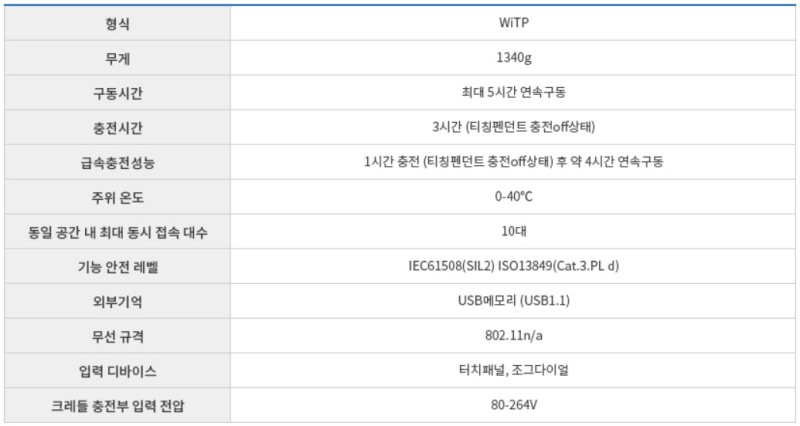Click the '형식' header cell
This screenshot has height=426, width=800.
pyautogui.click(x=117, y=23)
